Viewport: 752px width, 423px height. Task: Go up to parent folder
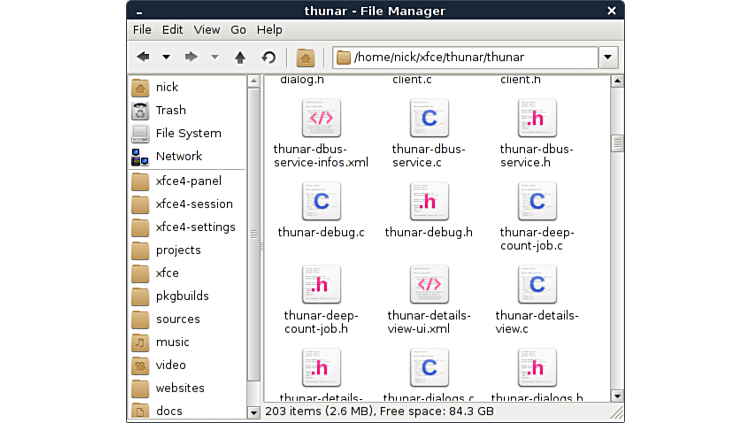point(240,57)
